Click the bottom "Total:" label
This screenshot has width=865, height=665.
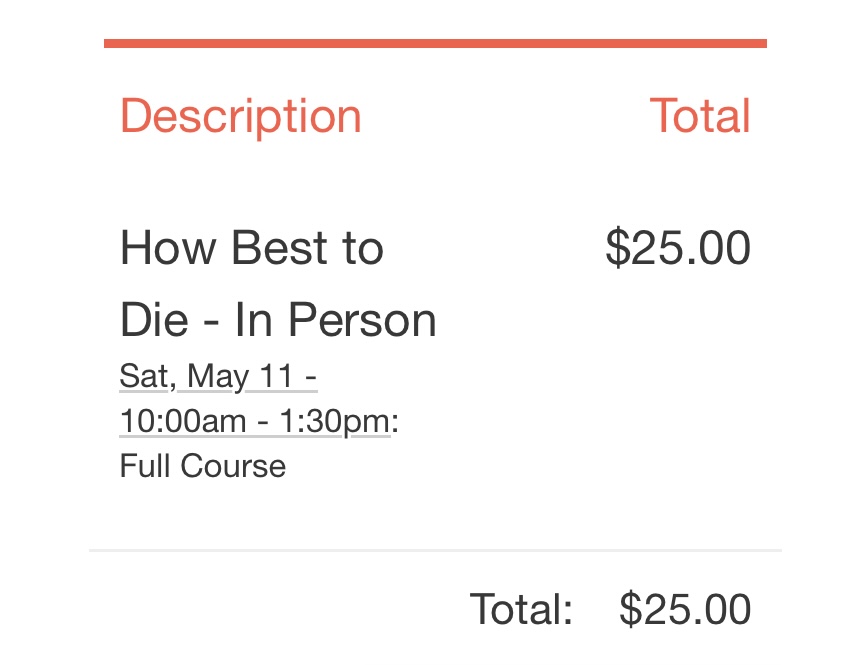click(x=521, y=609)
